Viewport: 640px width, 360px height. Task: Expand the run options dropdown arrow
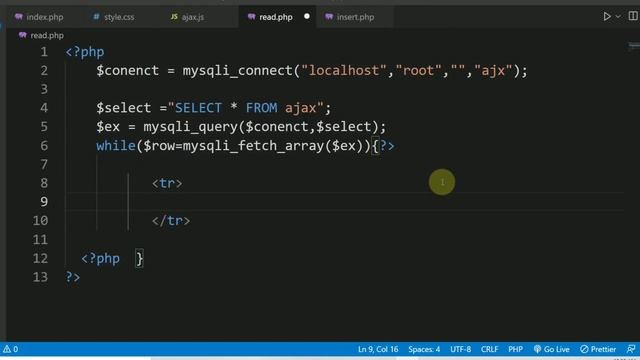pyautogui.click(x=618, y=16)
